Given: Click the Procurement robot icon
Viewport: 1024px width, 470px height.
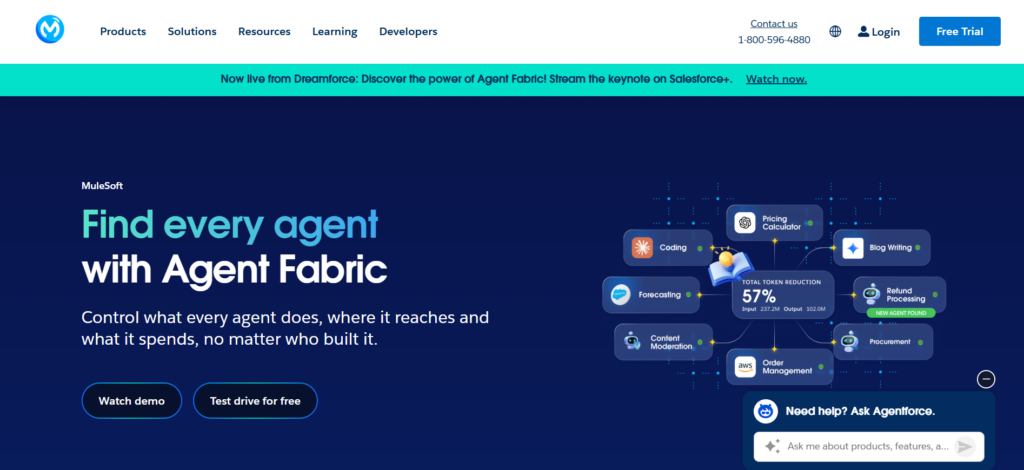Looking at the screenshot, I should click(x=849, y=341).
